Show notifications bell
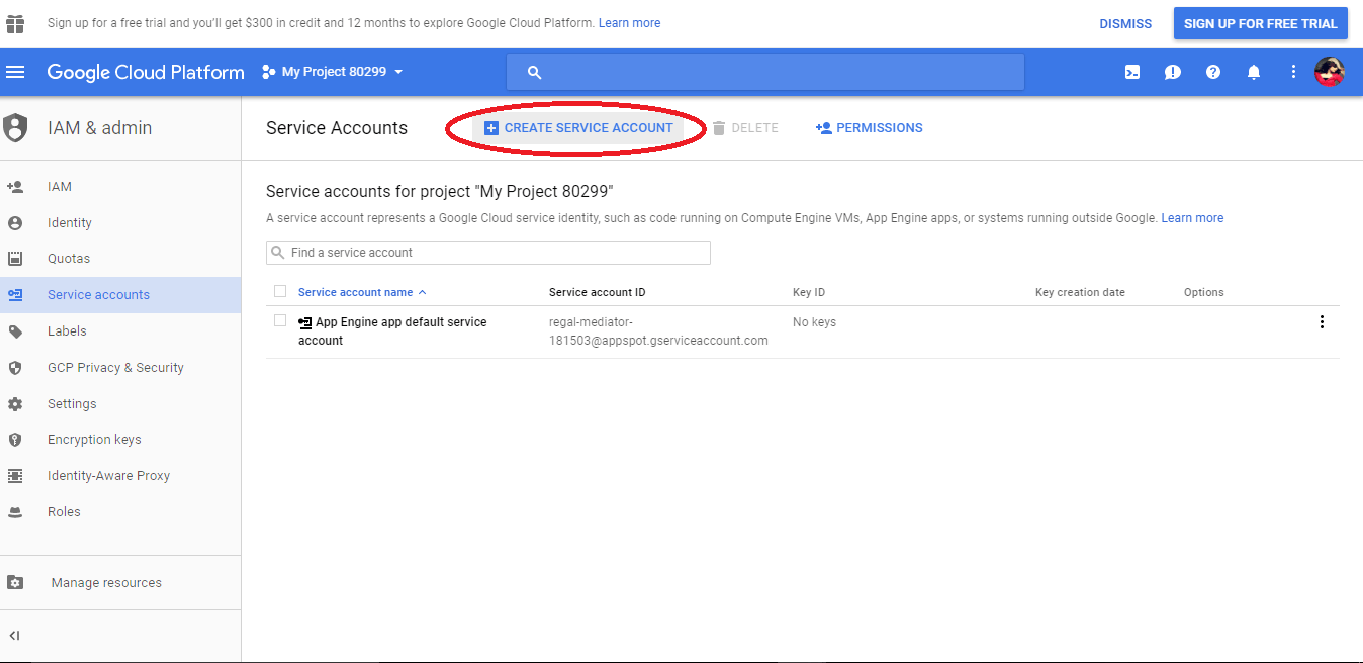1363x663 pixels. [x=1253, y=72]
